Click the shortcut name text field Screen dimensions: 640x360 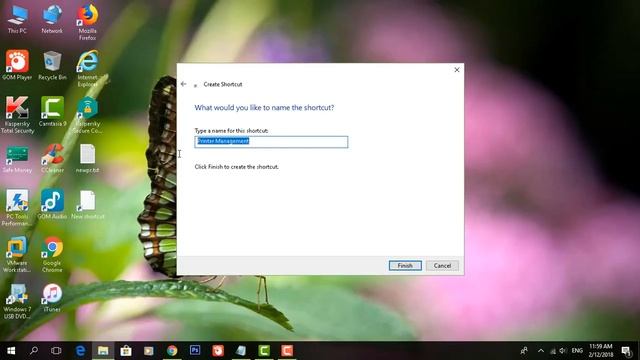(271, 142)
